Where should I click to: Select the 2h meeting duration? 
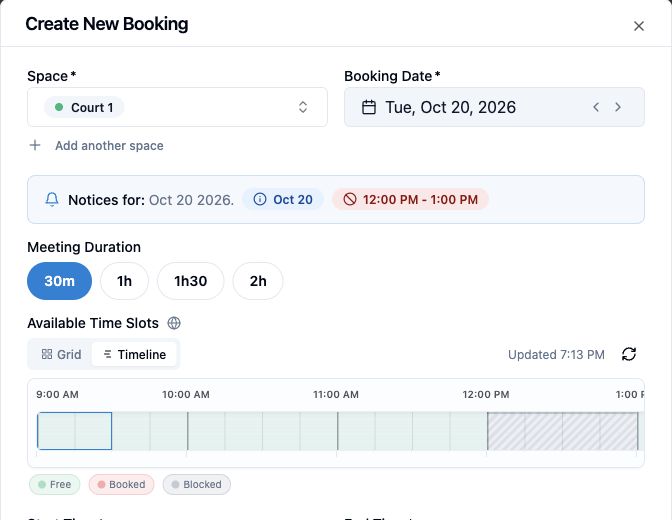coord(258,281)
